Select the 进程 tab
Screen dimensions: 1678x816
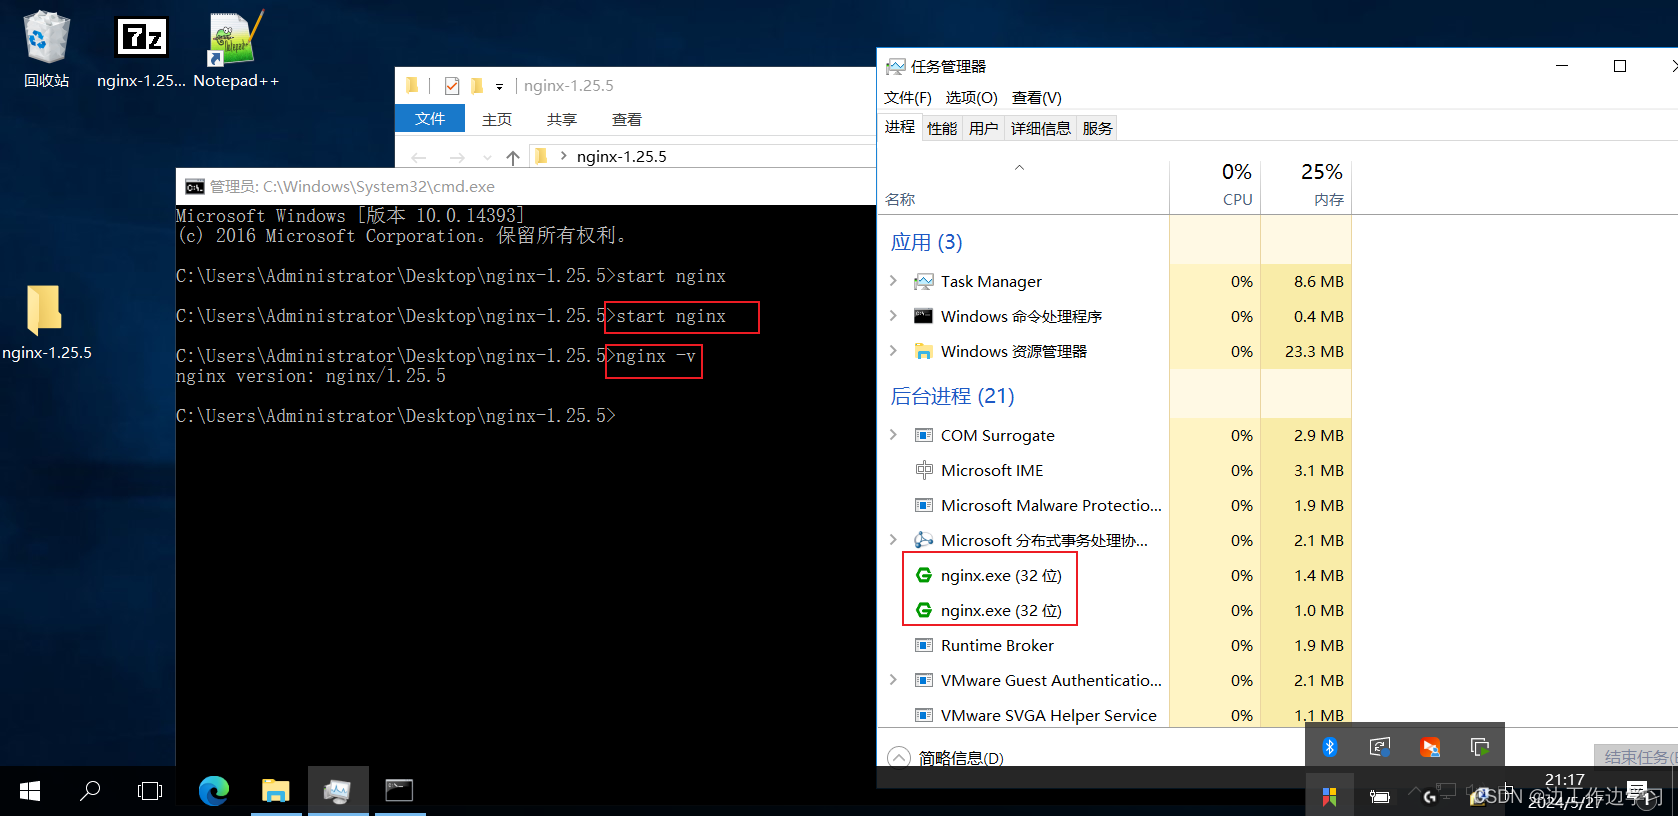pyautogui.click(x=900, y=127)
